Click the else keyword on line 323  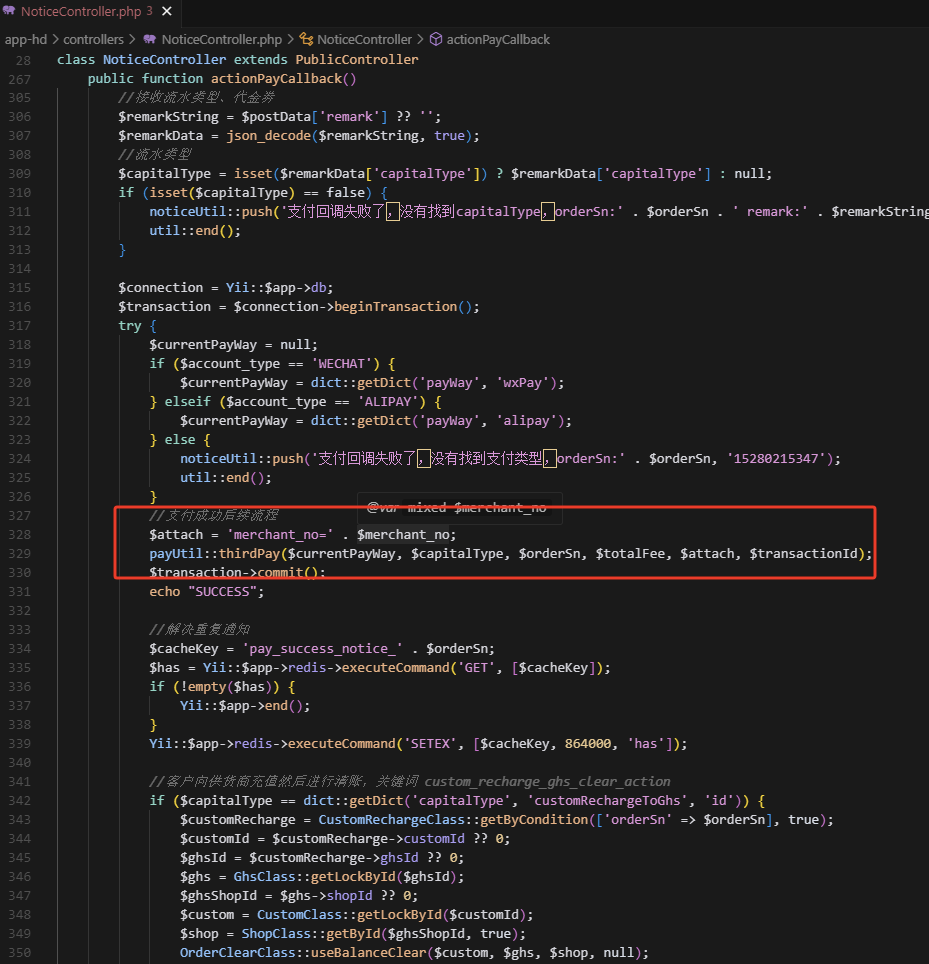coord(180,440)
